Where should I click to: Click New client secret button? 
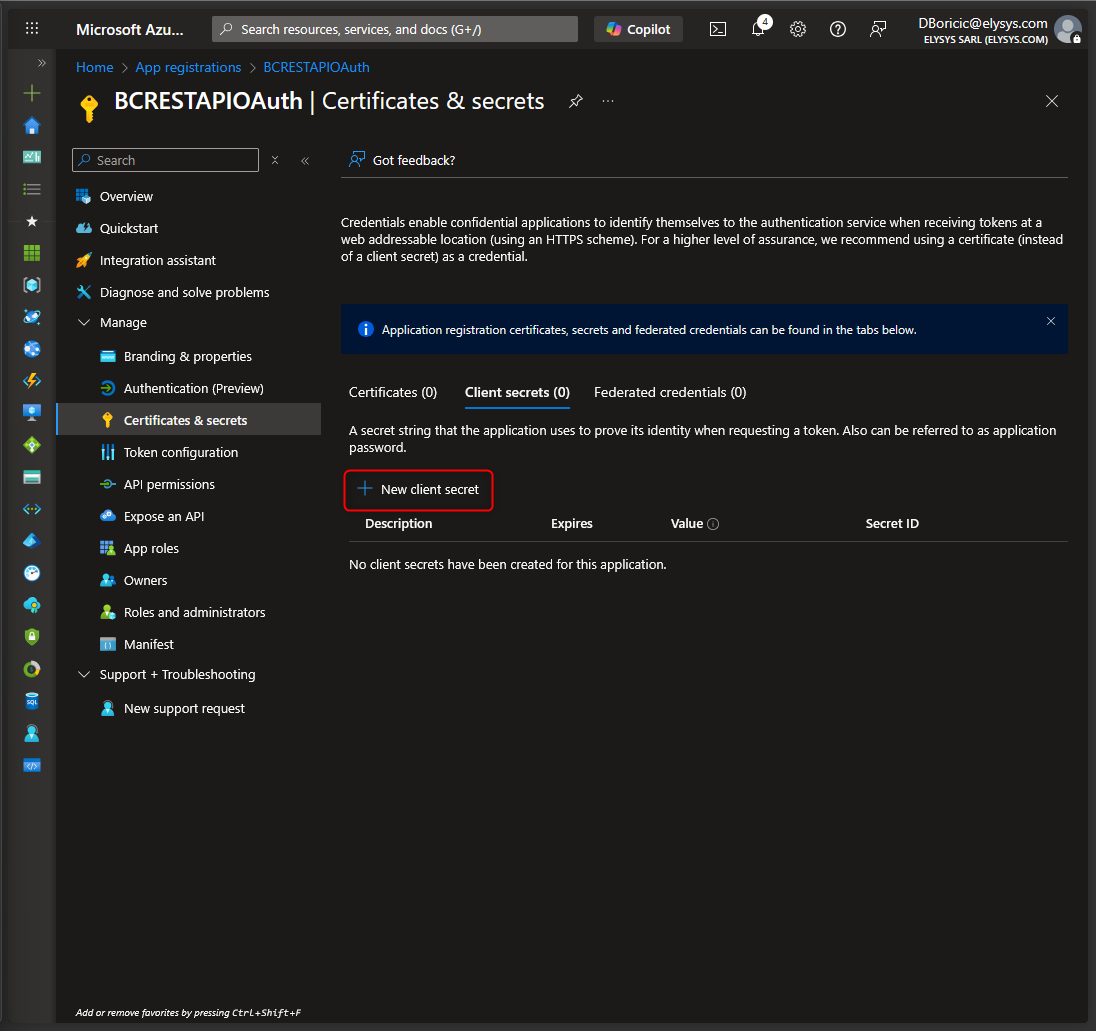tap(419, 490)
